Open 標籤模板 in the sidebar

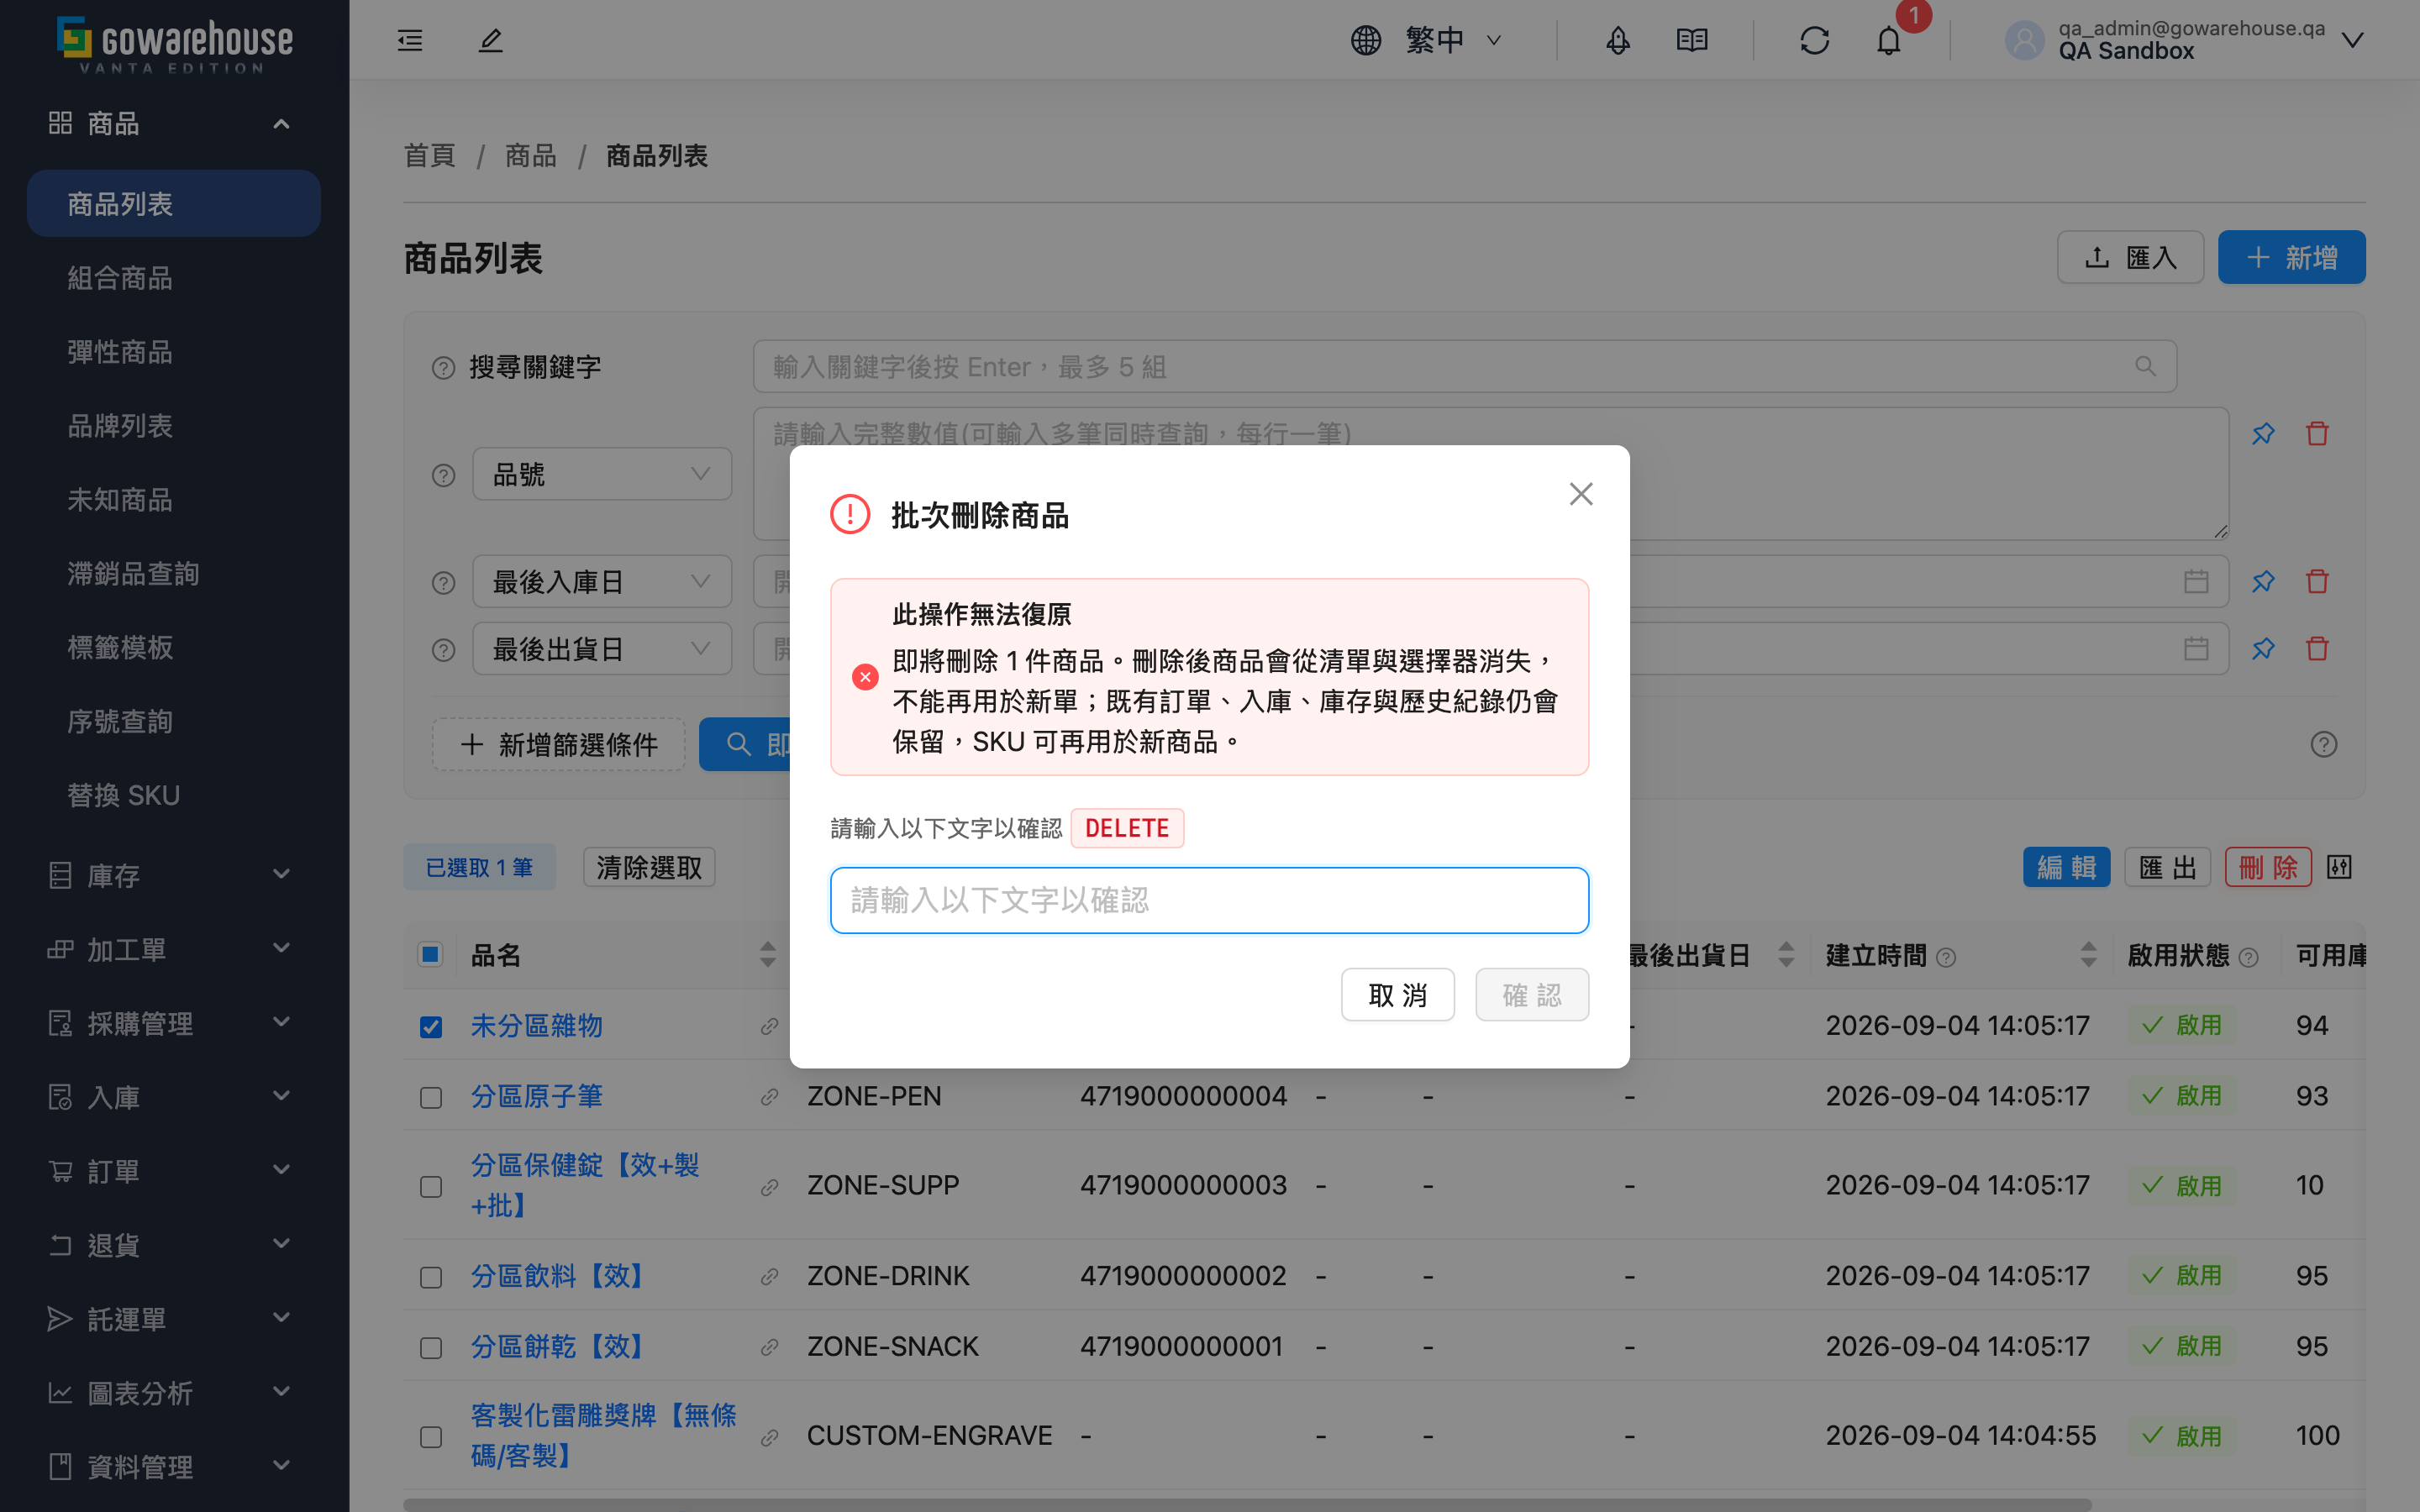pyautogui.click(x=174, y=648)
